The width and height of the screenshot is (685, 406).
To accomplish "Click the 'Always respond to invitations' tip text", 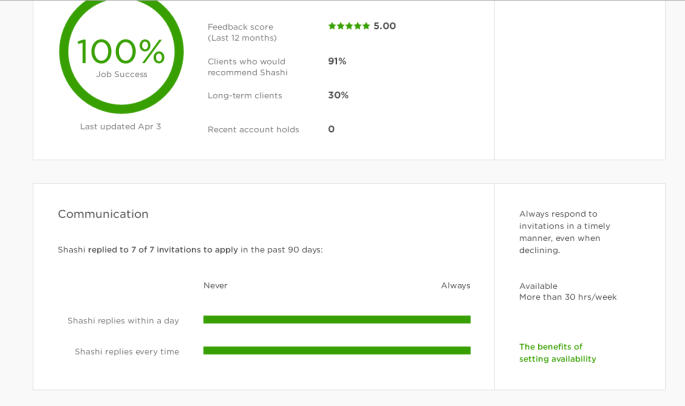I will point(564,232).
